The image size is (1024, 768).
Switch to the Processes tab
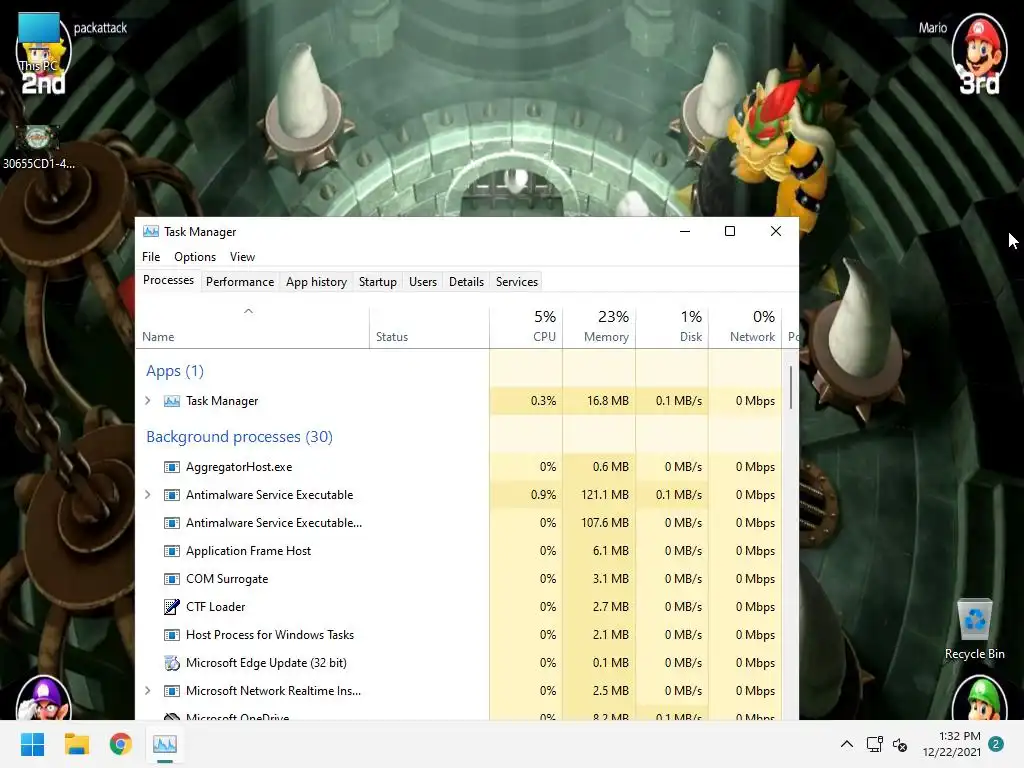click(168, 280)
